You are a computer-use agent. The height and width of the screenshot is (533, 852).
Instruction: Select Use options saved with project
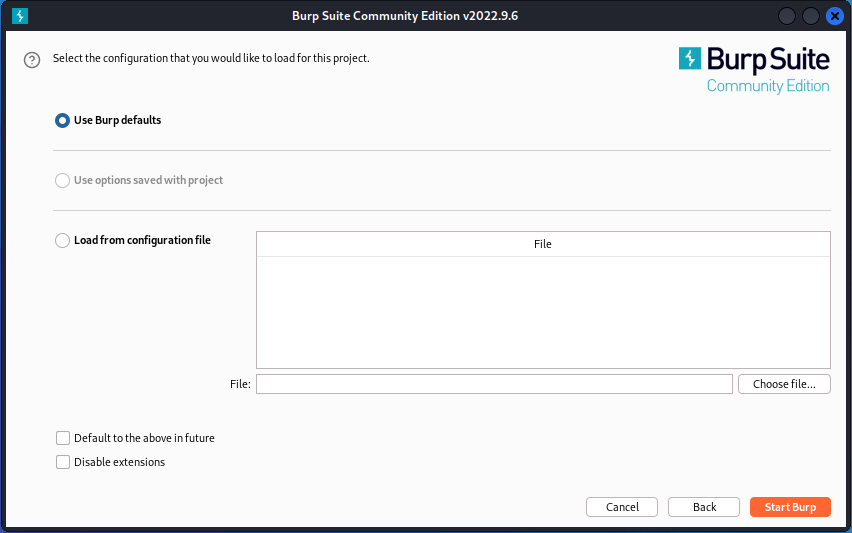pos(62,180)
